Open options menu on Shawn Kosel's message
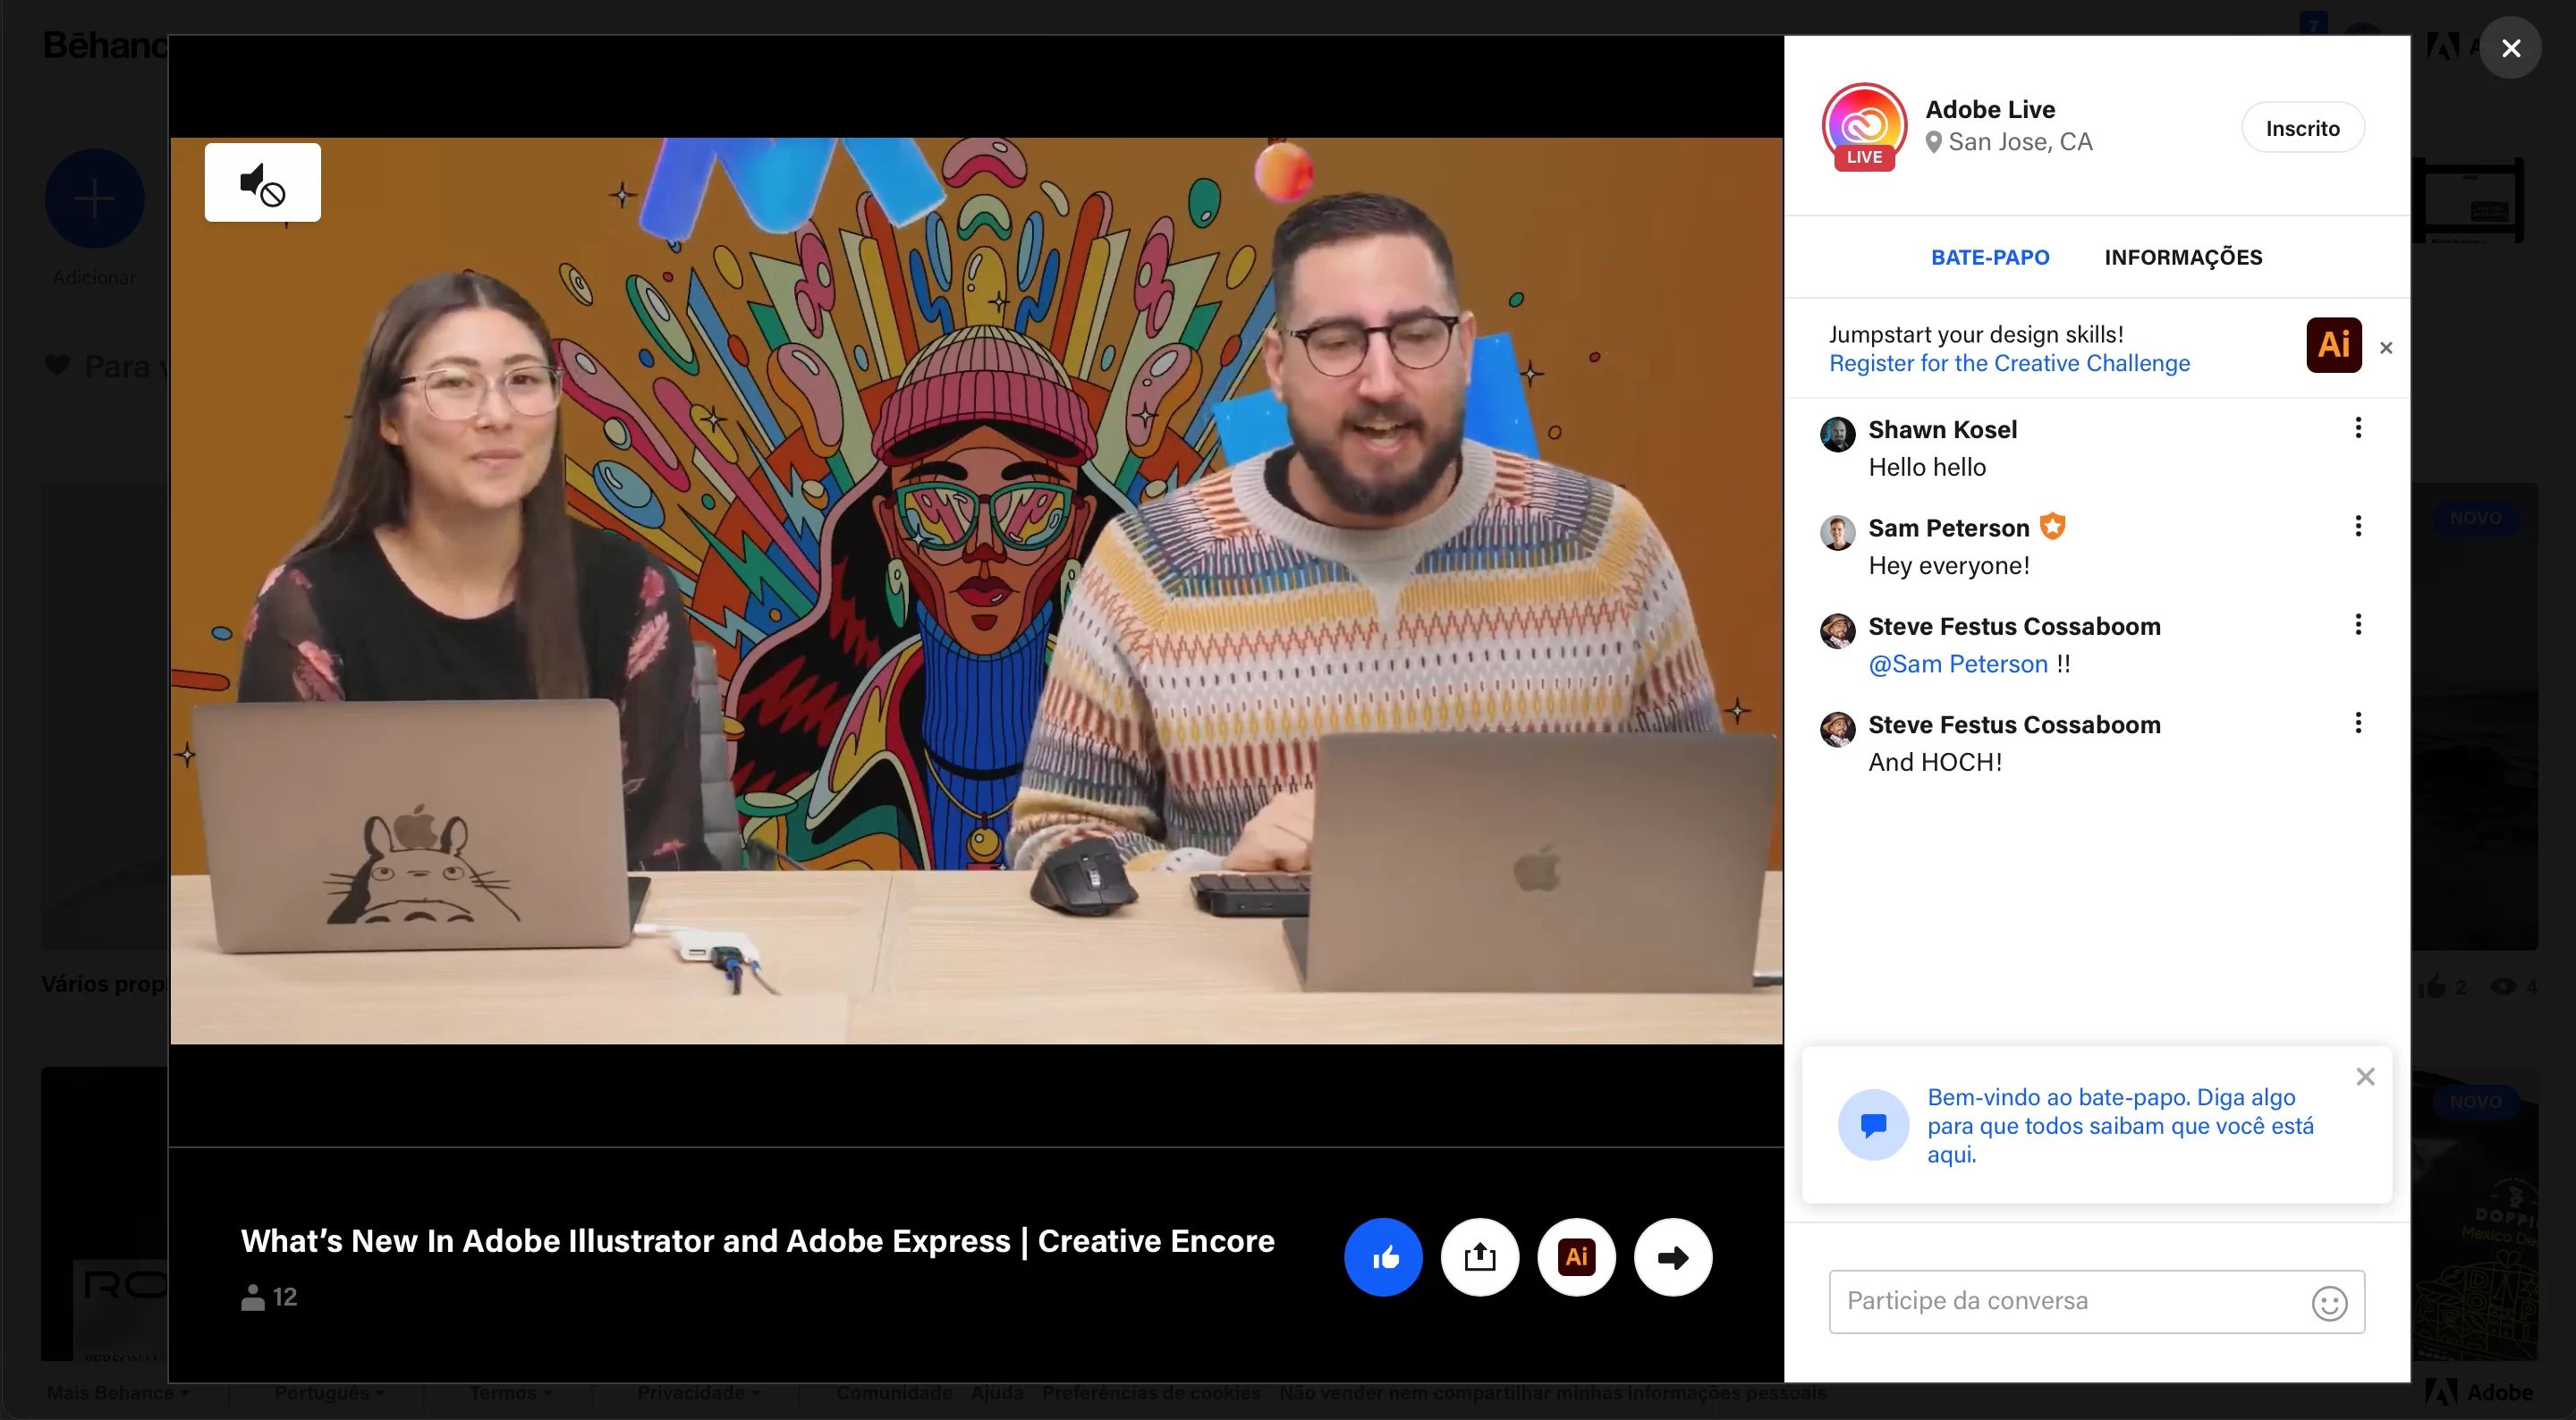The width and height of the screenshot is (2576, 1420). click(2358, 427)
